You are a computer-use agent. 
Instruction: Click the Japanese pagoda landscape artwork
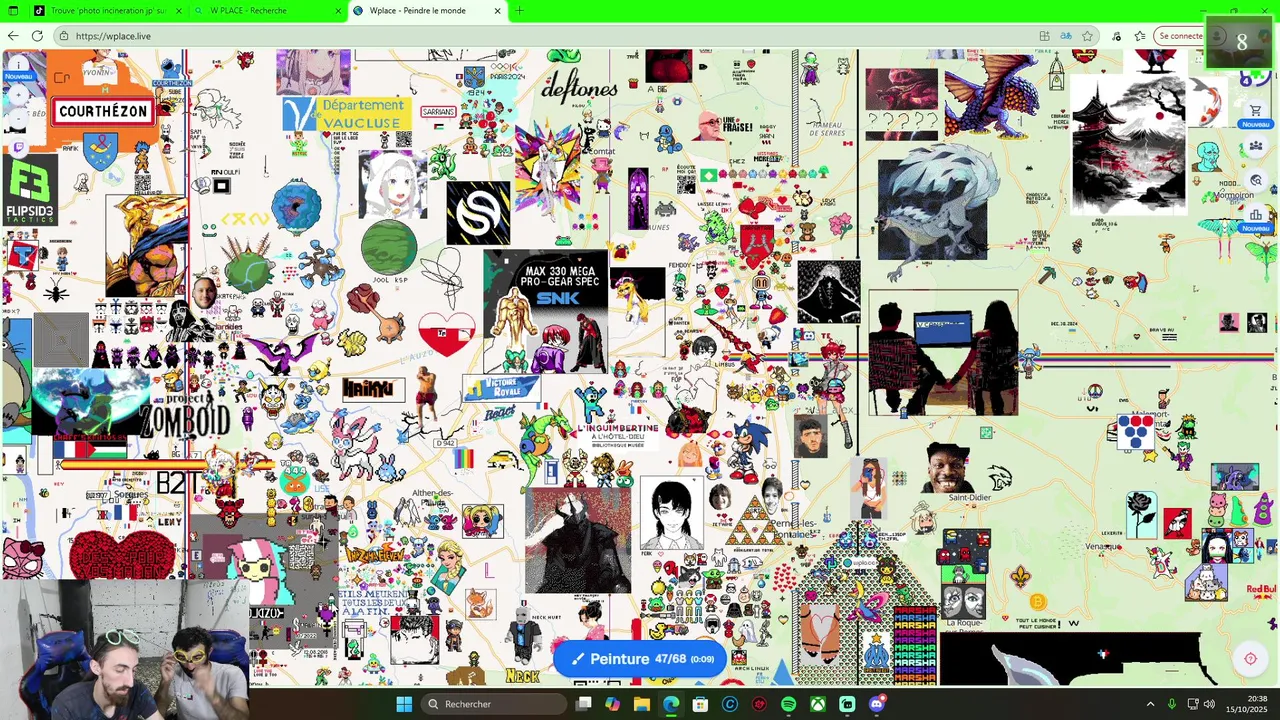click(x=1129, y=146)
